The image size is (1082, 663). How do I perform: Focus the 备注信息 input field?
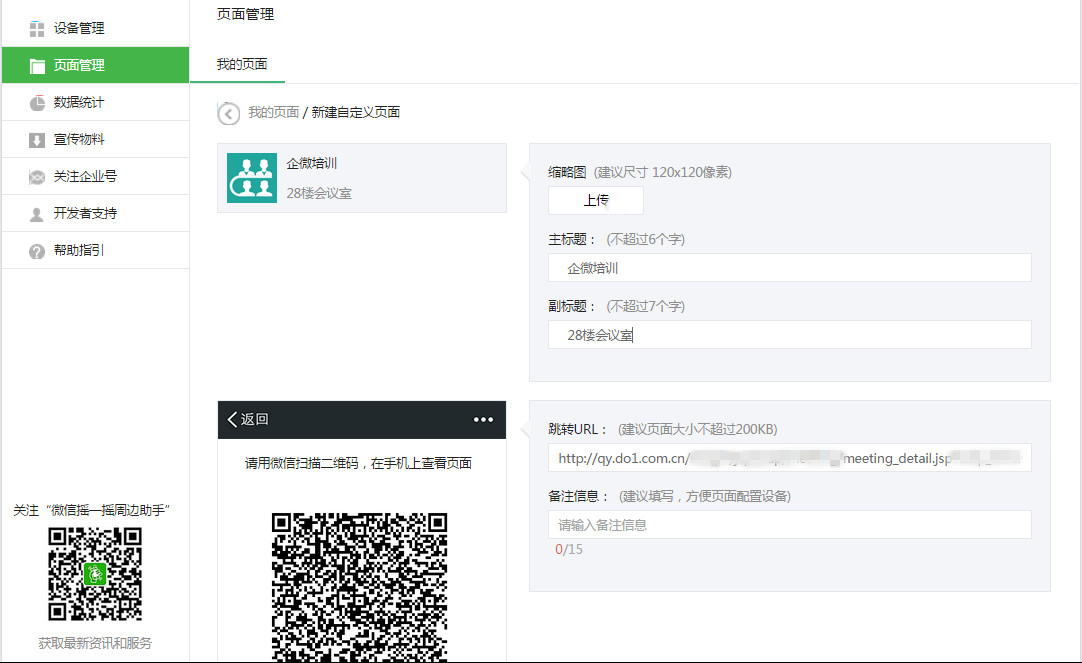(x=790, y=524)
